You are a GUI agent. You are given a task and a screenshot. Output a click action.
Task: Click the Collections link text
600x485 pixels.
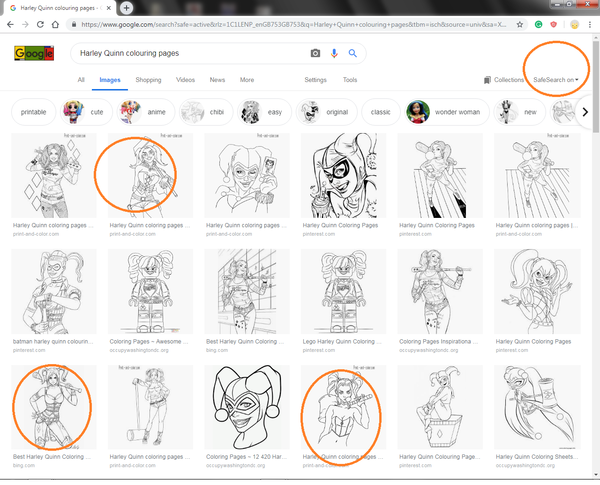click(x=509, y=80)
